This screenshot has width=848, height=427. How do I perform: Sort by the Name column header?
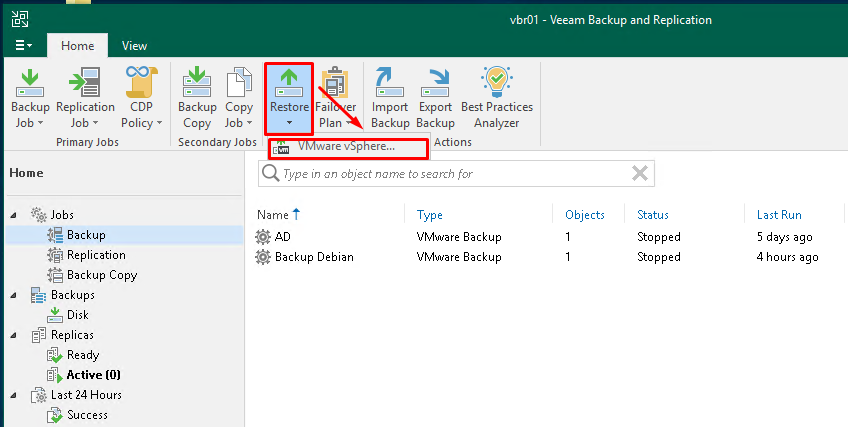(273, 215)
